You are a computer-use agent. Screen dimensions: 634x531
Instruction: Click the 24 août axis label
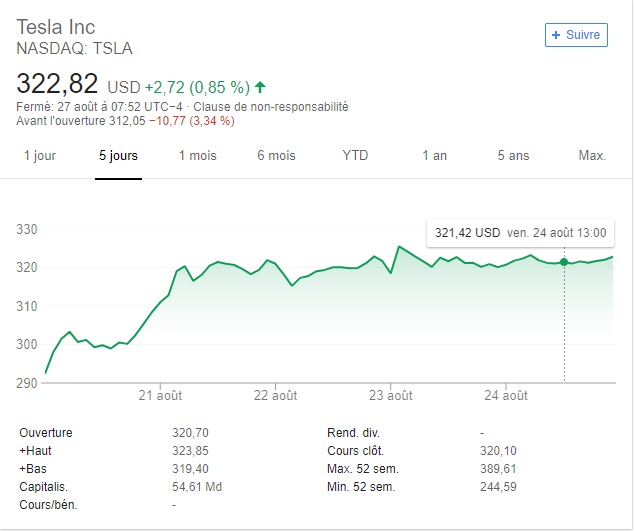click(x=506, y=395)
